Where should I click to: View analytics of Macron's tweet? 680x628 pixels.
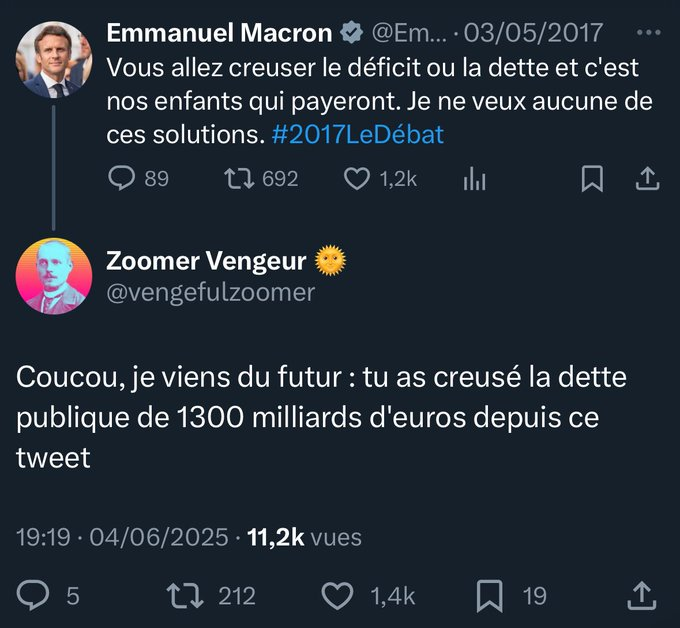(x=474, y=179)
